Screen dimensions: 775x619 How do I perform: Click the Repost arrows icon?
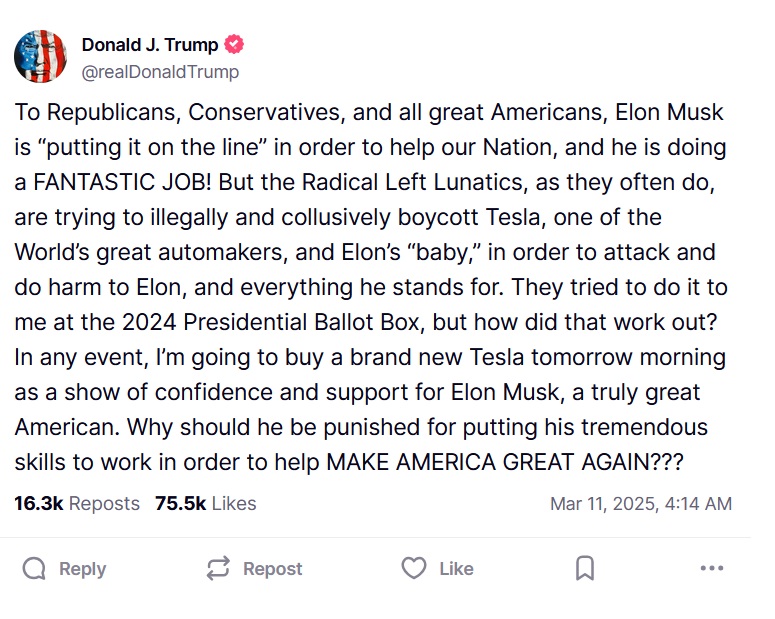pyautogui.click(x=218, y=569)
